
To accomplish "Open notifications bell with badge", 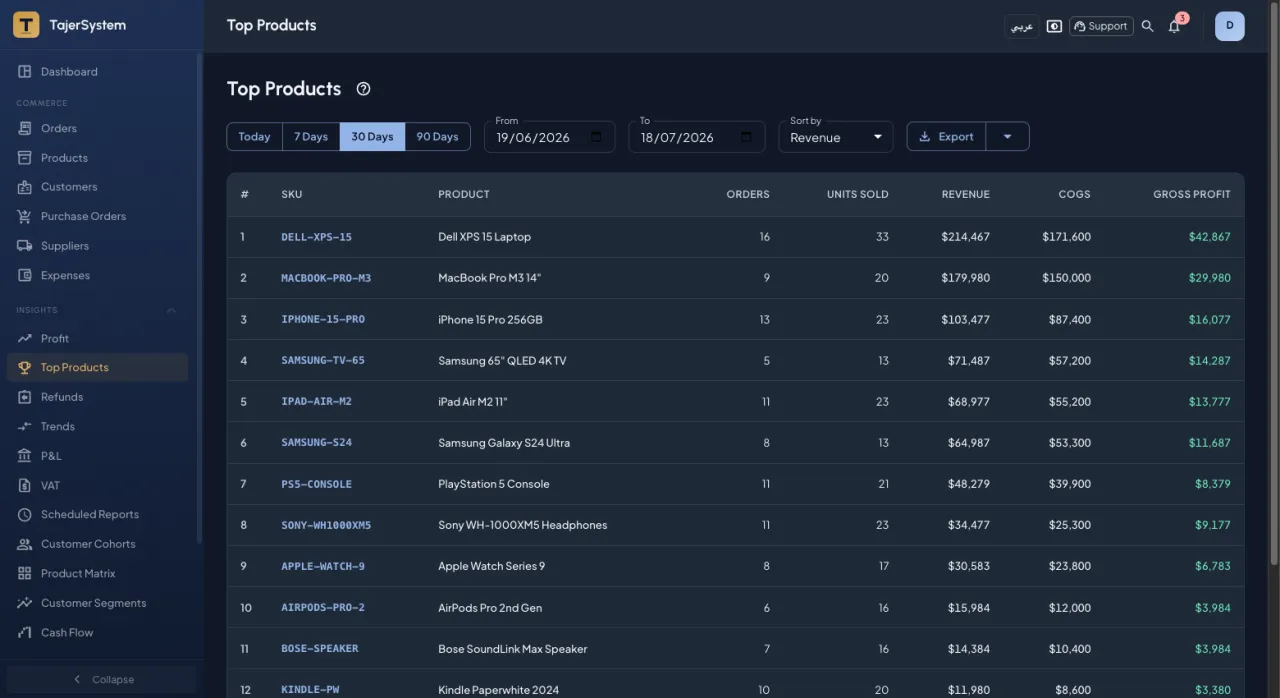I will point(1174,26).
